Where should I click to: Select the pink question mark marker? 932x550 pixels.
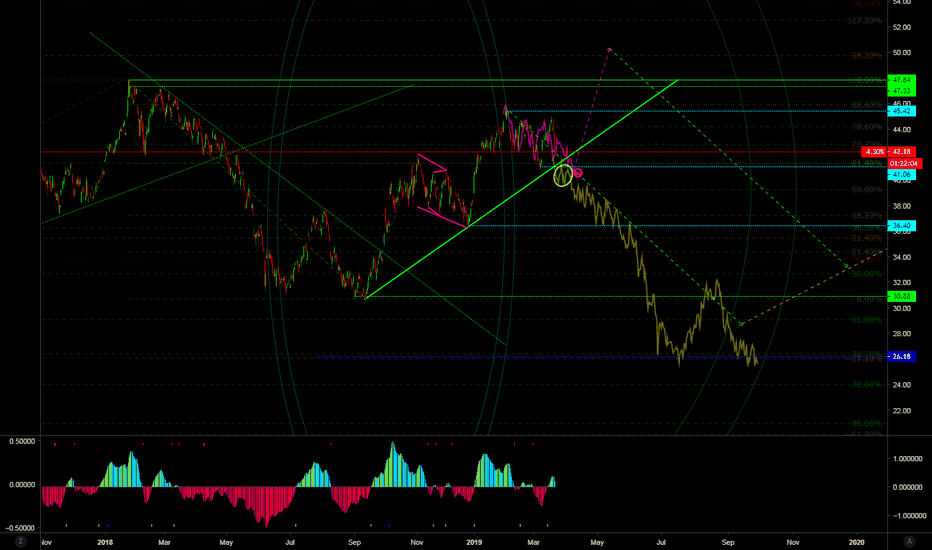(578, 173)
